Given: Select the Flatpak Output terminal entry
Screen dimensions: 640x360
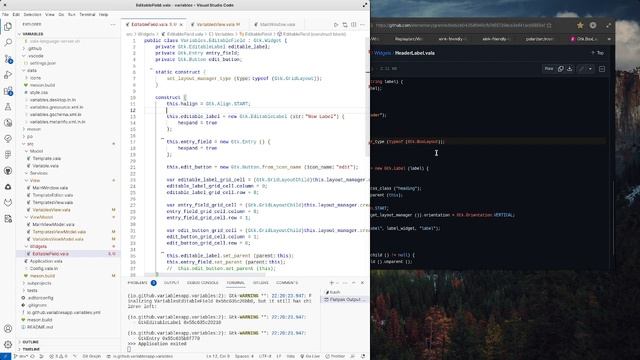Looking at the screenshot, I should tap(345, 300).
